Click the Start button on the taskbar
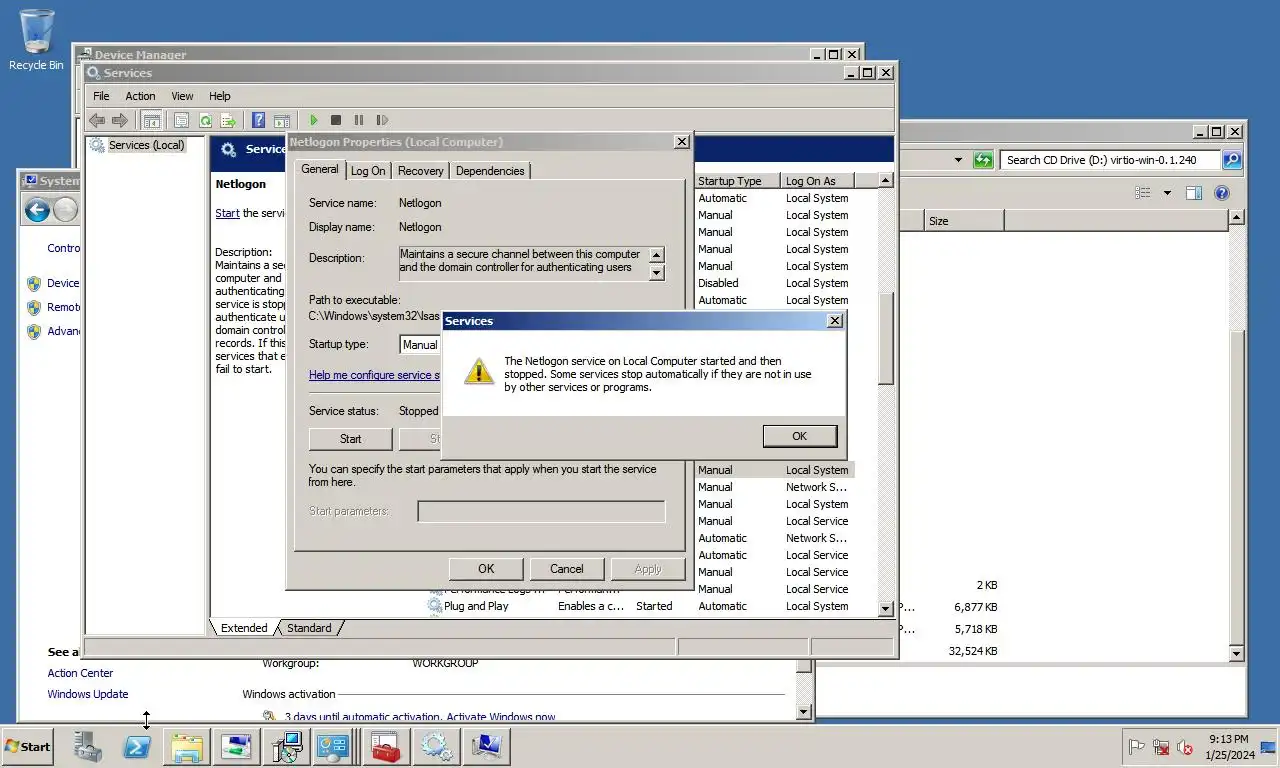Image resolution: width=1280 pixels, height=768 pixels. click(27, 746)
